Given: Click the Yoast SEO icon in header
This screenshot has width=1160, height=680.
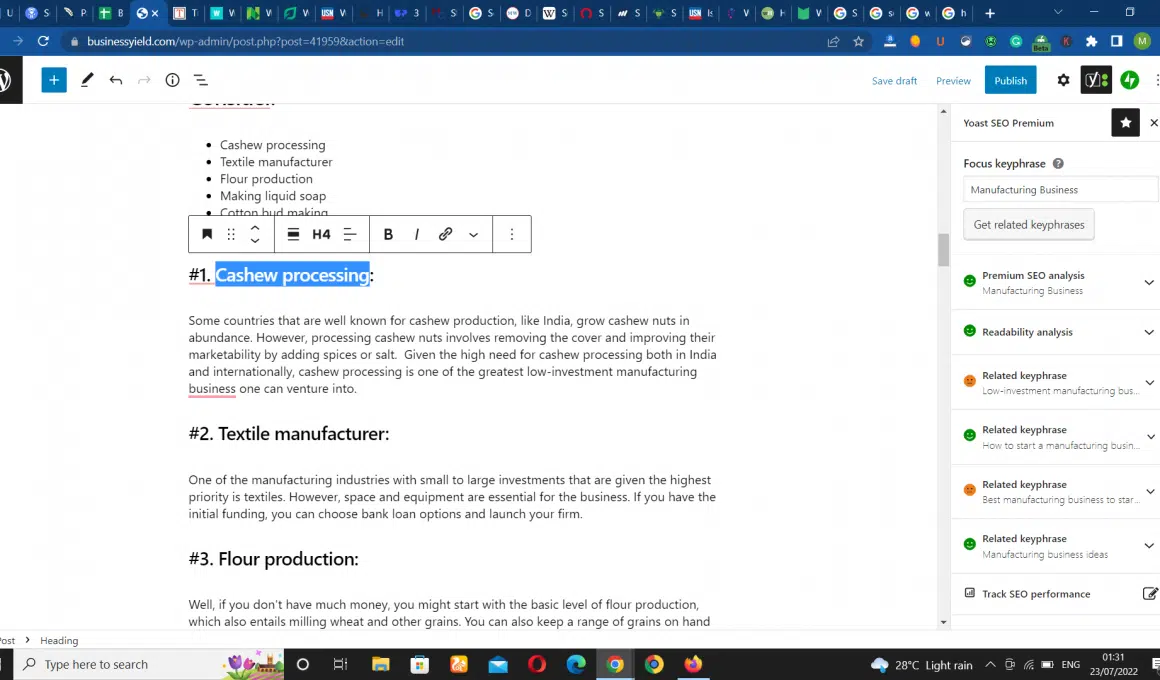Looking at the screenshot, I should click(x=1095, y=80).
